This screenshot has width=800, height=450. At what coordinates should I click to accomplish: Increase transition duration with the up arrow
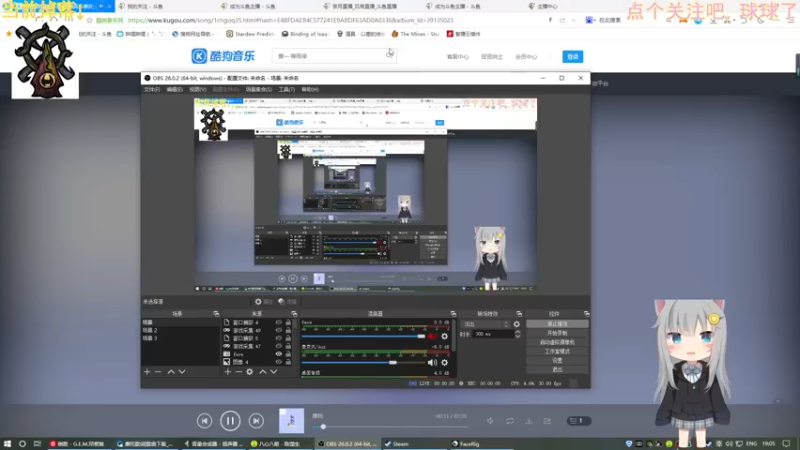pyautogui.click(x=517, y=332)
